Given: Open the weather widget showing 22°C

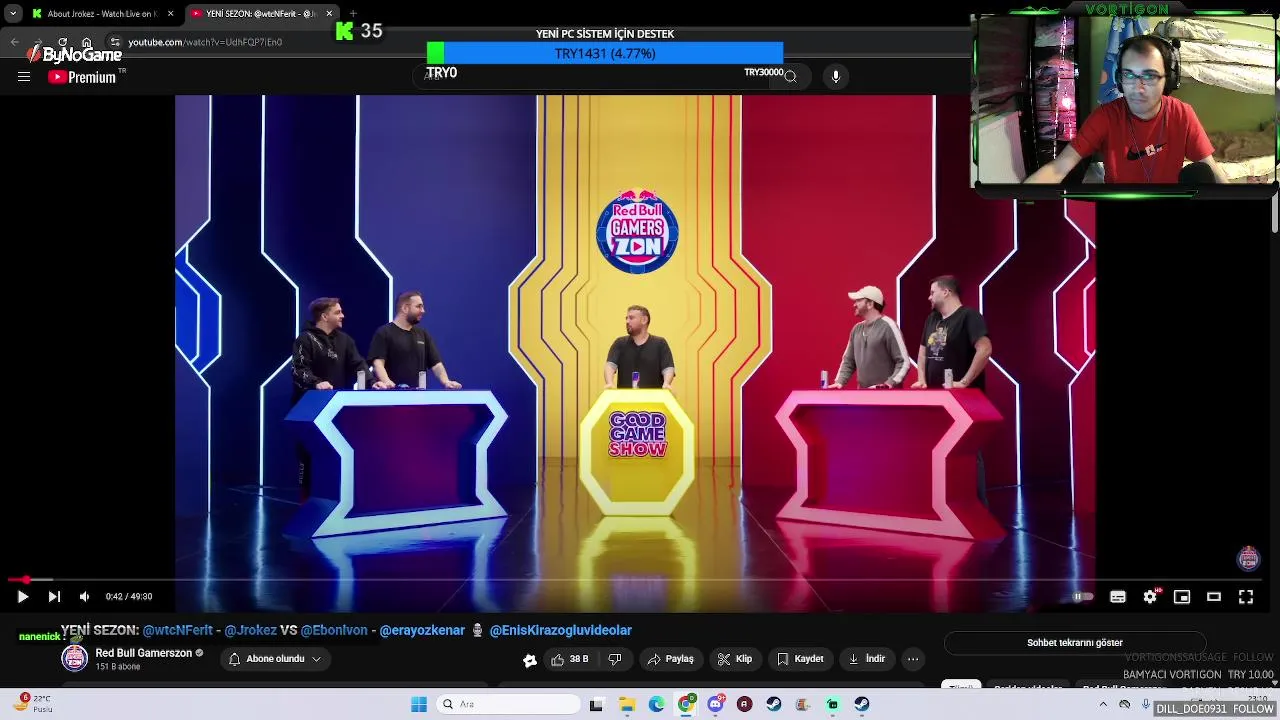Looking at the screenshot, I should pos(32,704).
